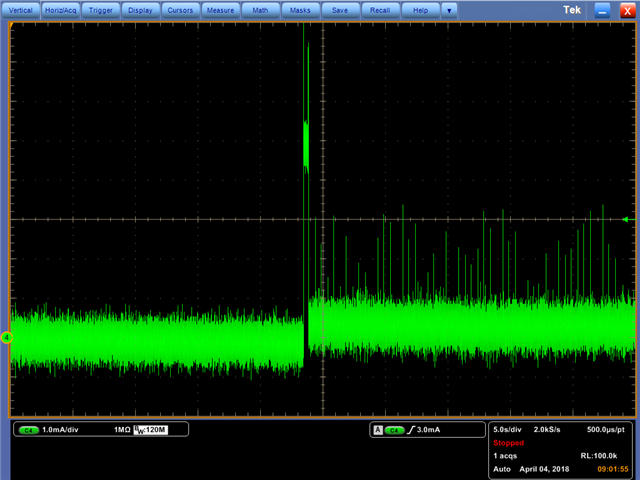Screen dimensions: 640x480
Task: Click the 1 acqs acquisition count
Action: tap(505, 456)
